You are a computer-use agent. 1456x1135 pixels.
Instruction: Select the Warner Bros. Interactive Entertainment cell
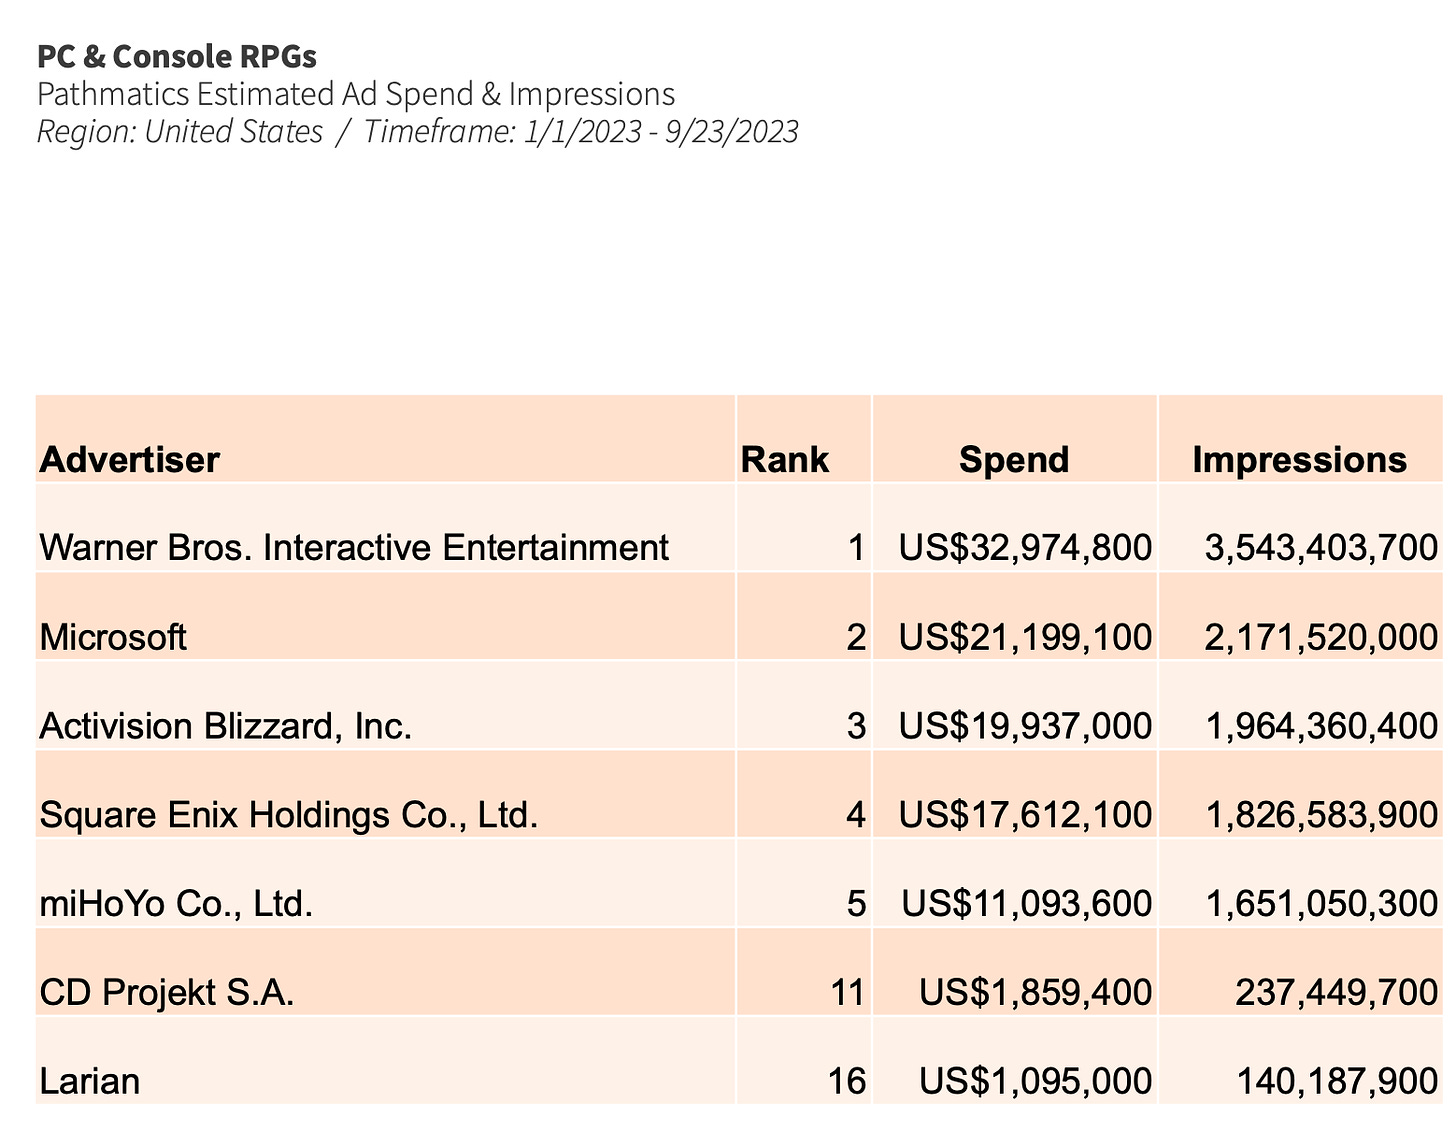pos(354,547)
